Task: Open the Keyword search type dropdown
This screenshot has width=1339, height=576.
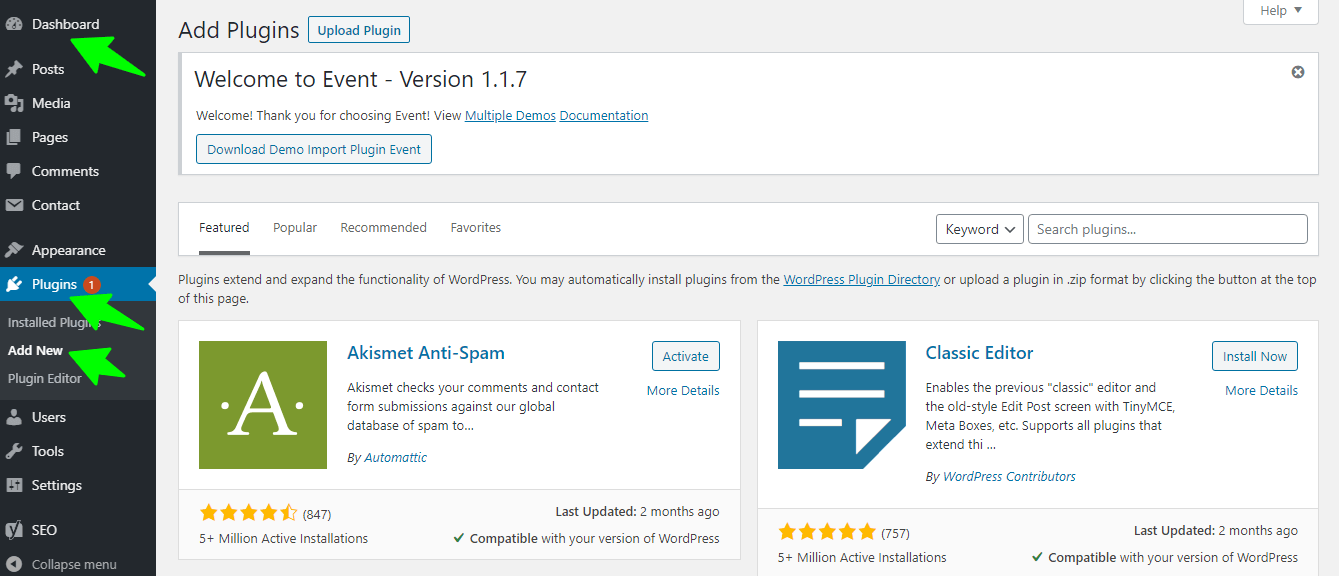Action: point(980,229)
